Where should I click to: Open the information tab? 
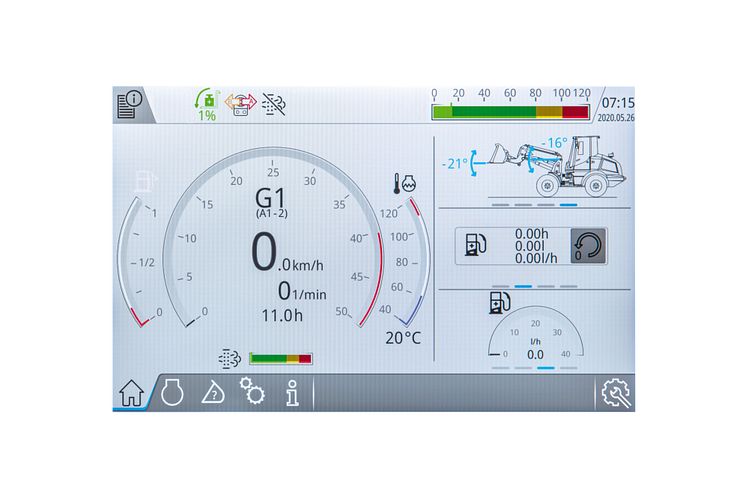[292, 393]
